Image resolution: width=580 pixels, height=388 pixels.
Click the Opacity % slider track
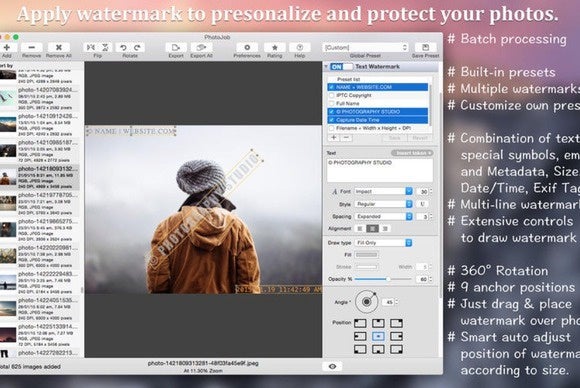click(383, 279)
